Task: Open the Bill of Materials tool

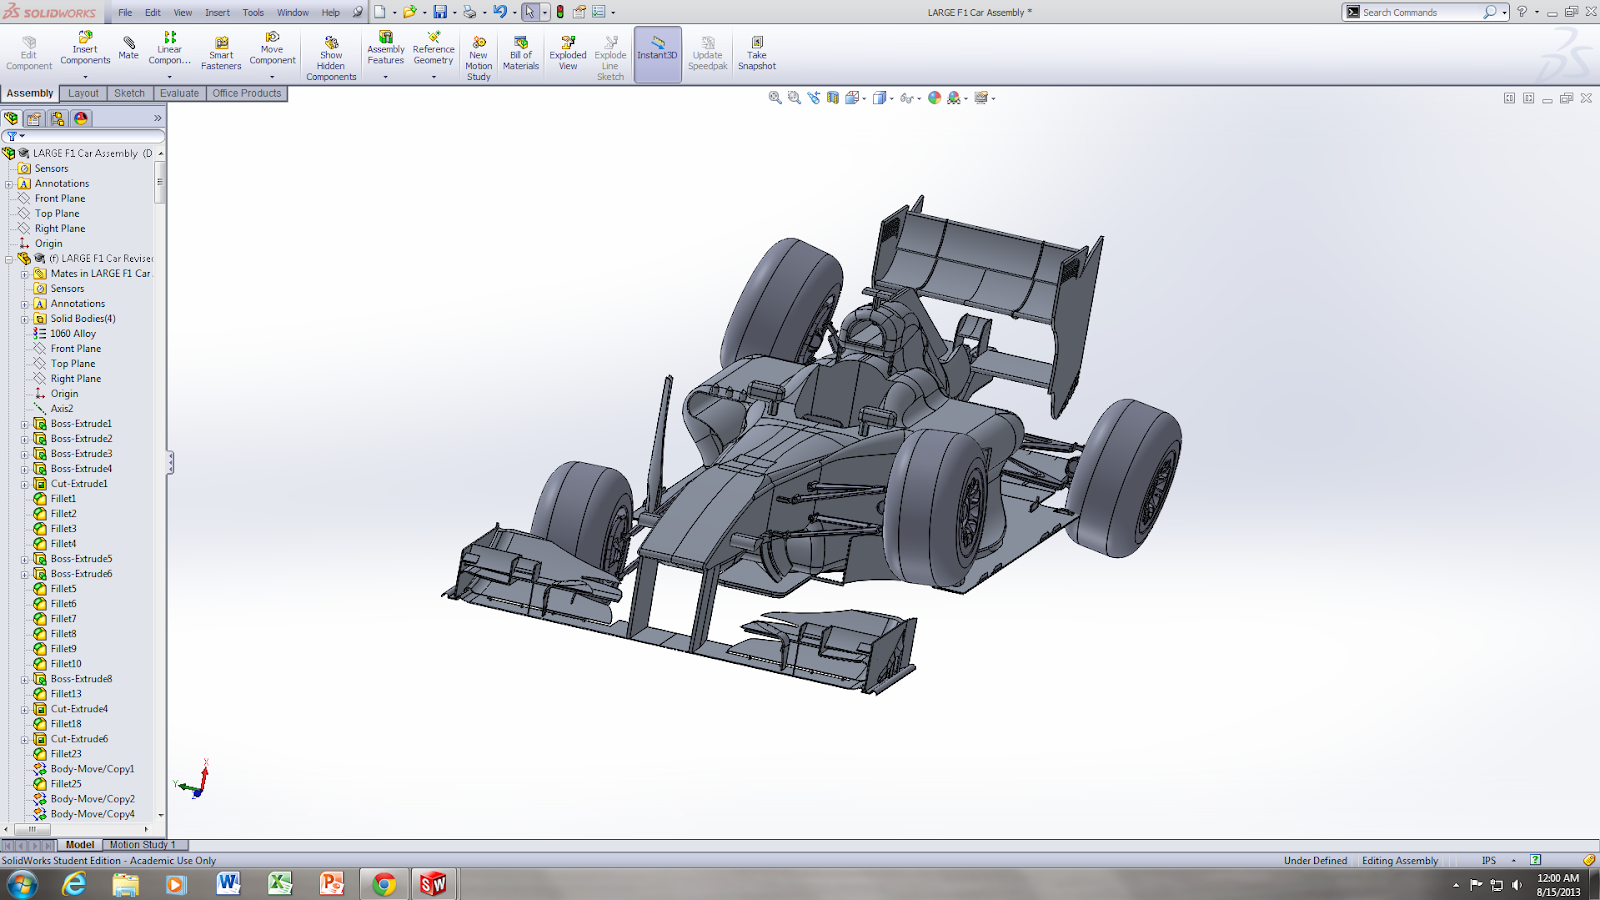Action: click(520, 50)
